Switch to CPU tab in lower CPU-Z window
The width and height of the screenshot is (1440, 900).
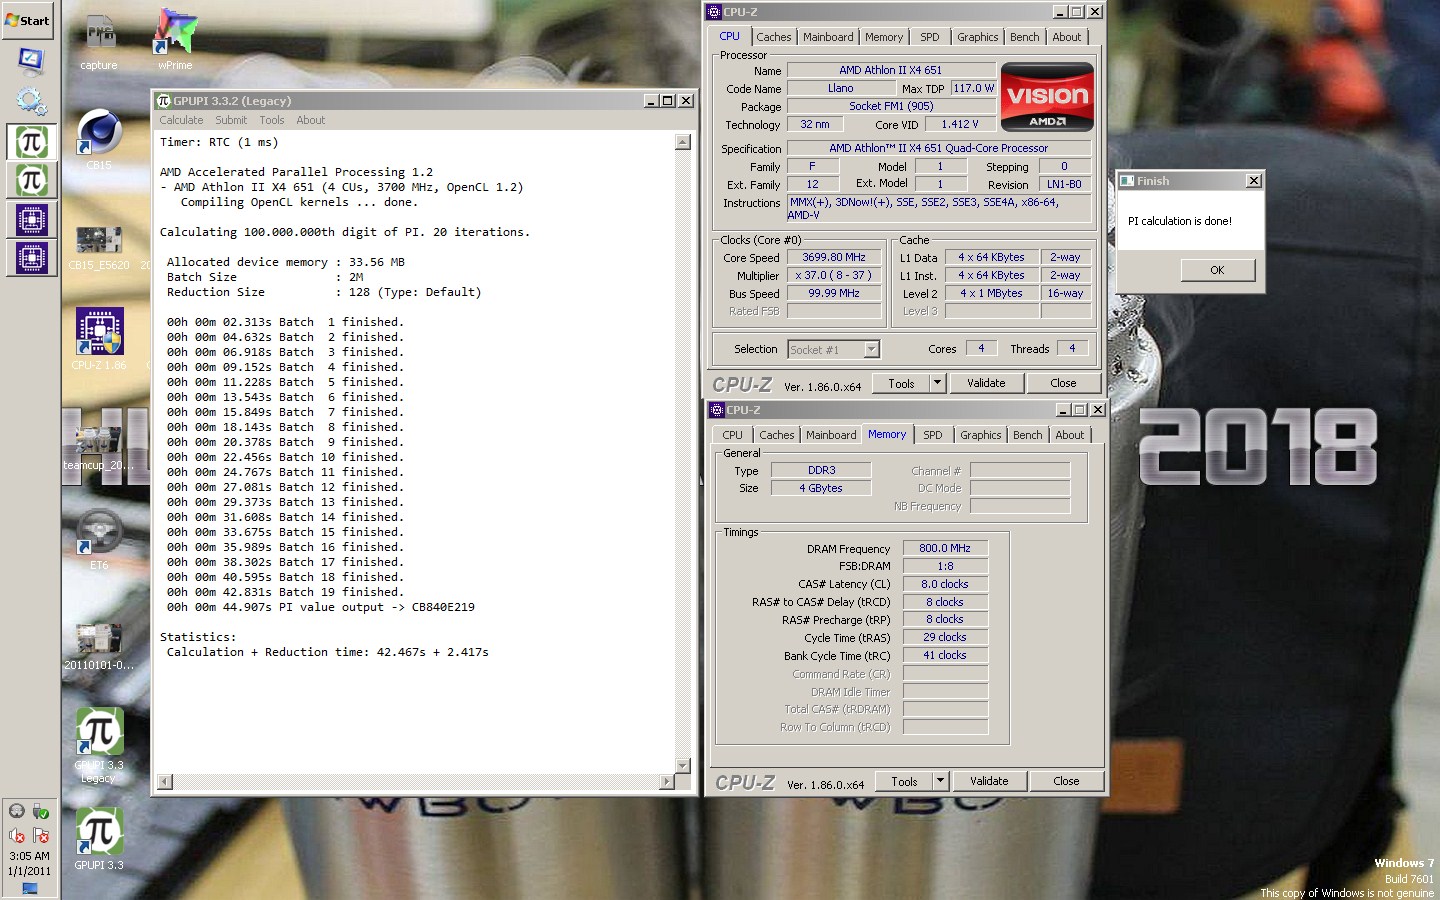pyautogui.click(x=733, y=435)
